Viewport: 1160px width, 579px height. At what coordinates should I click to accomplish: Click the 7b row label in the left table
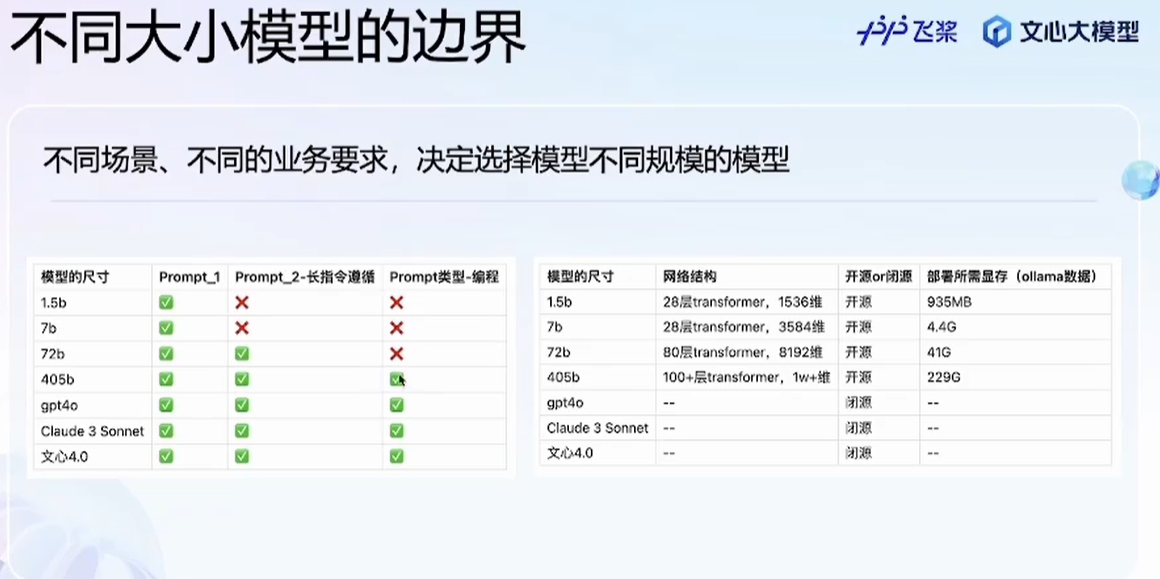coord(49,328)
